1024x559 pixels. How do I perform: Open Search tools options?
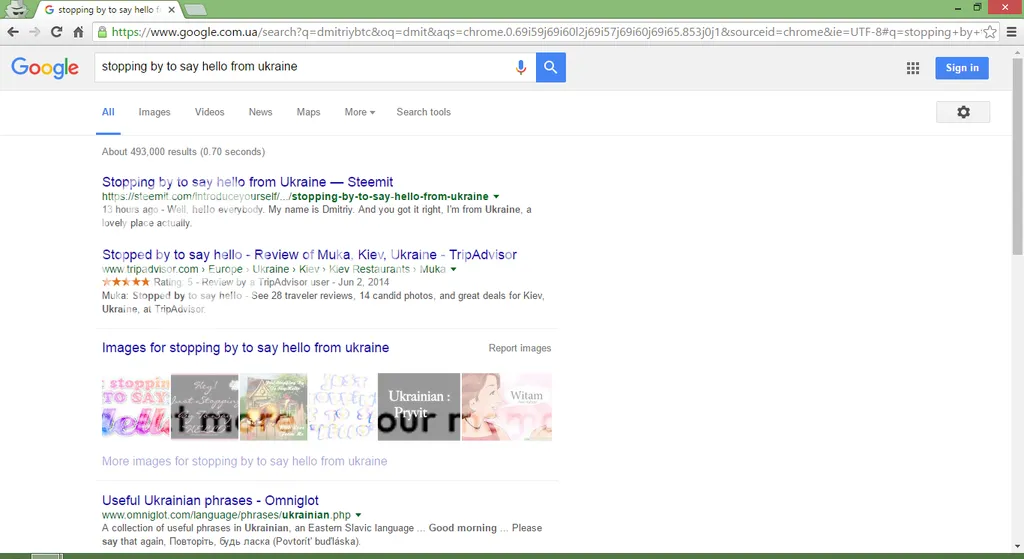point(423,112)
